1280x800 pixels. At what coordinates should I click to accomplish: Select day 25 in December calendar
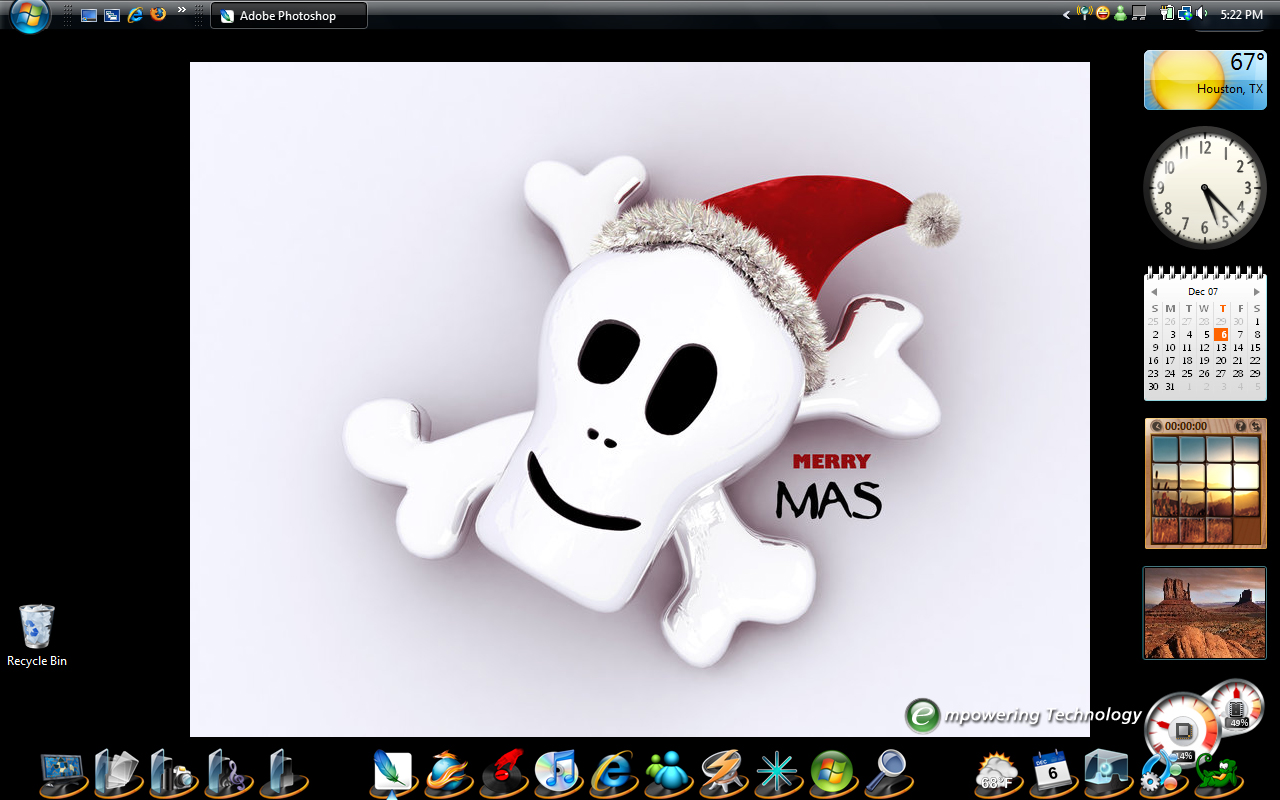click(1187, 373)
